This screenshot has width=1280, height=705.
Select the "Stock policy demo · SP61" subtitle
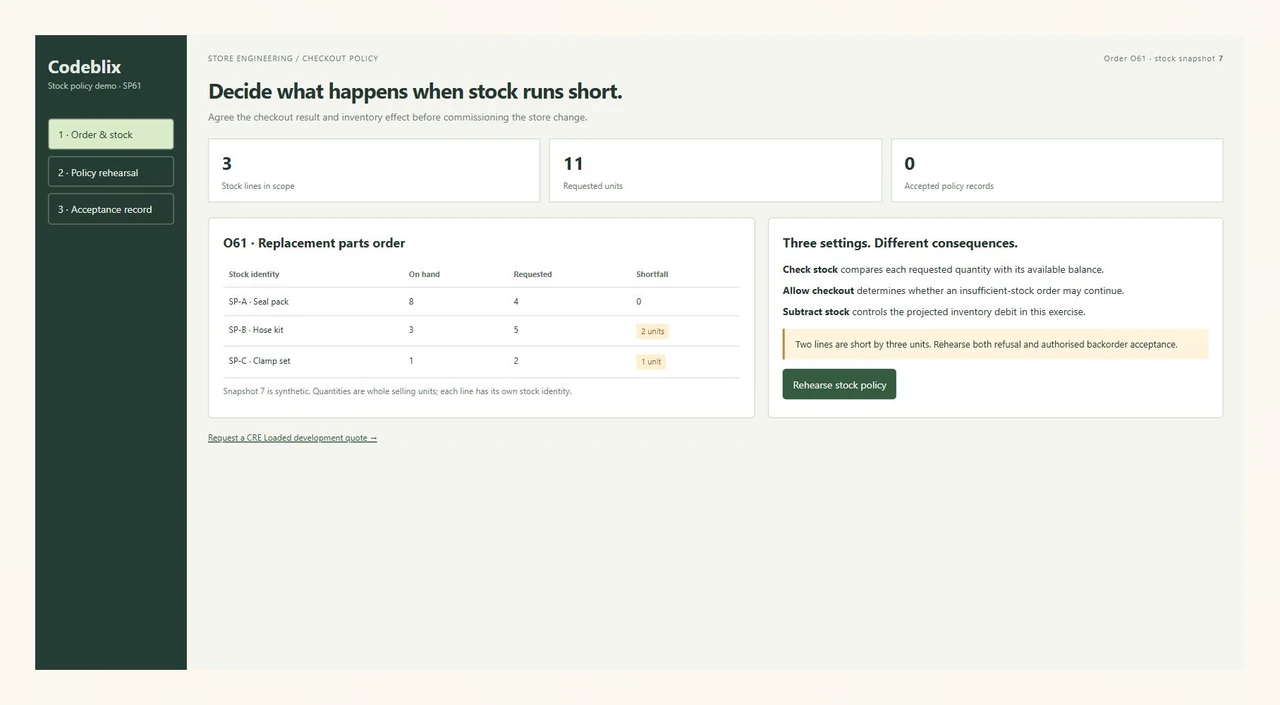[94, 86]
